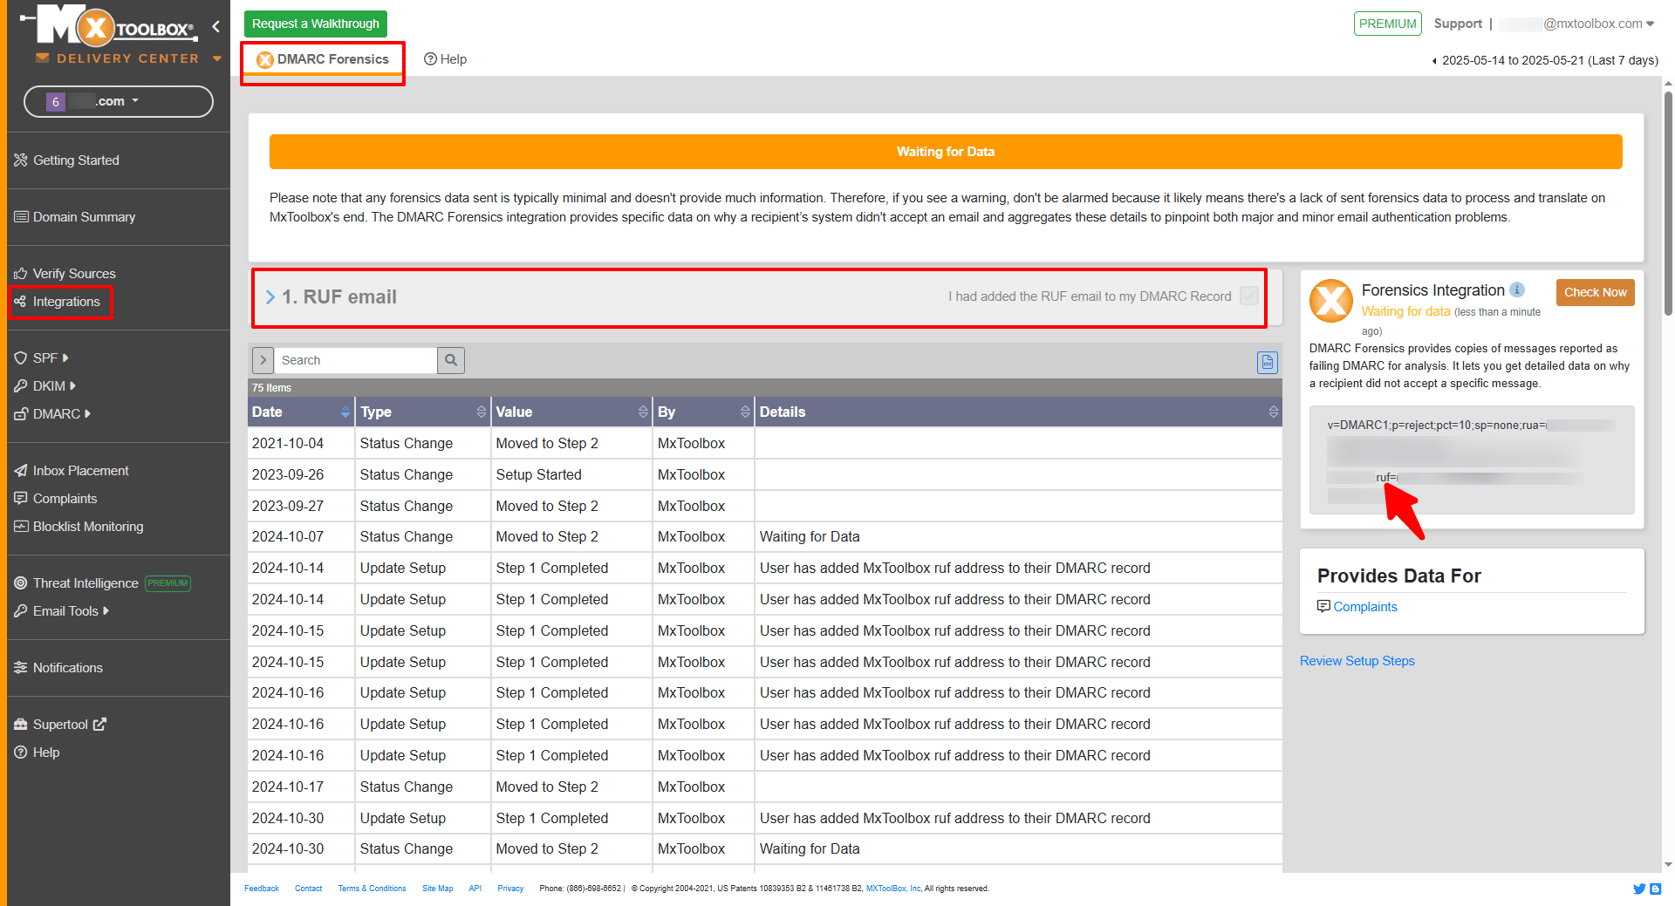Open the Delivery Center dropdown arrow
Screen dimensions: 1675x906
pos(217,59)
